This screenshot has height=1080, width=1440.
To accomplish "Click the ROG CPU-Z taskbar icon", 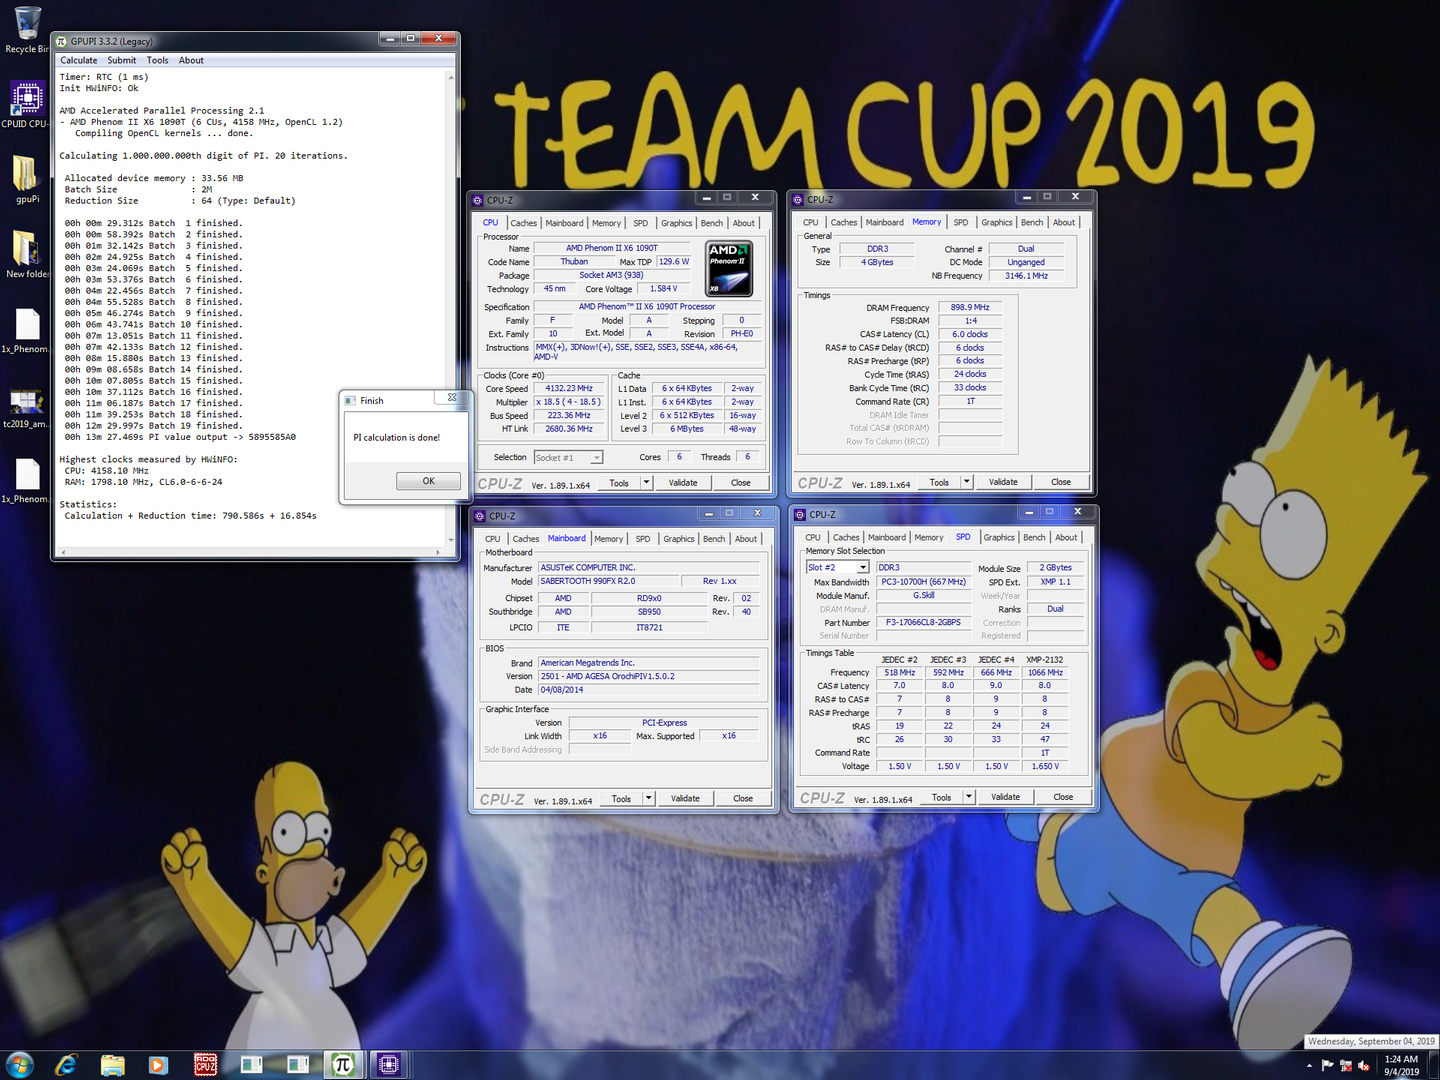I will click(x=205, y=1065).
